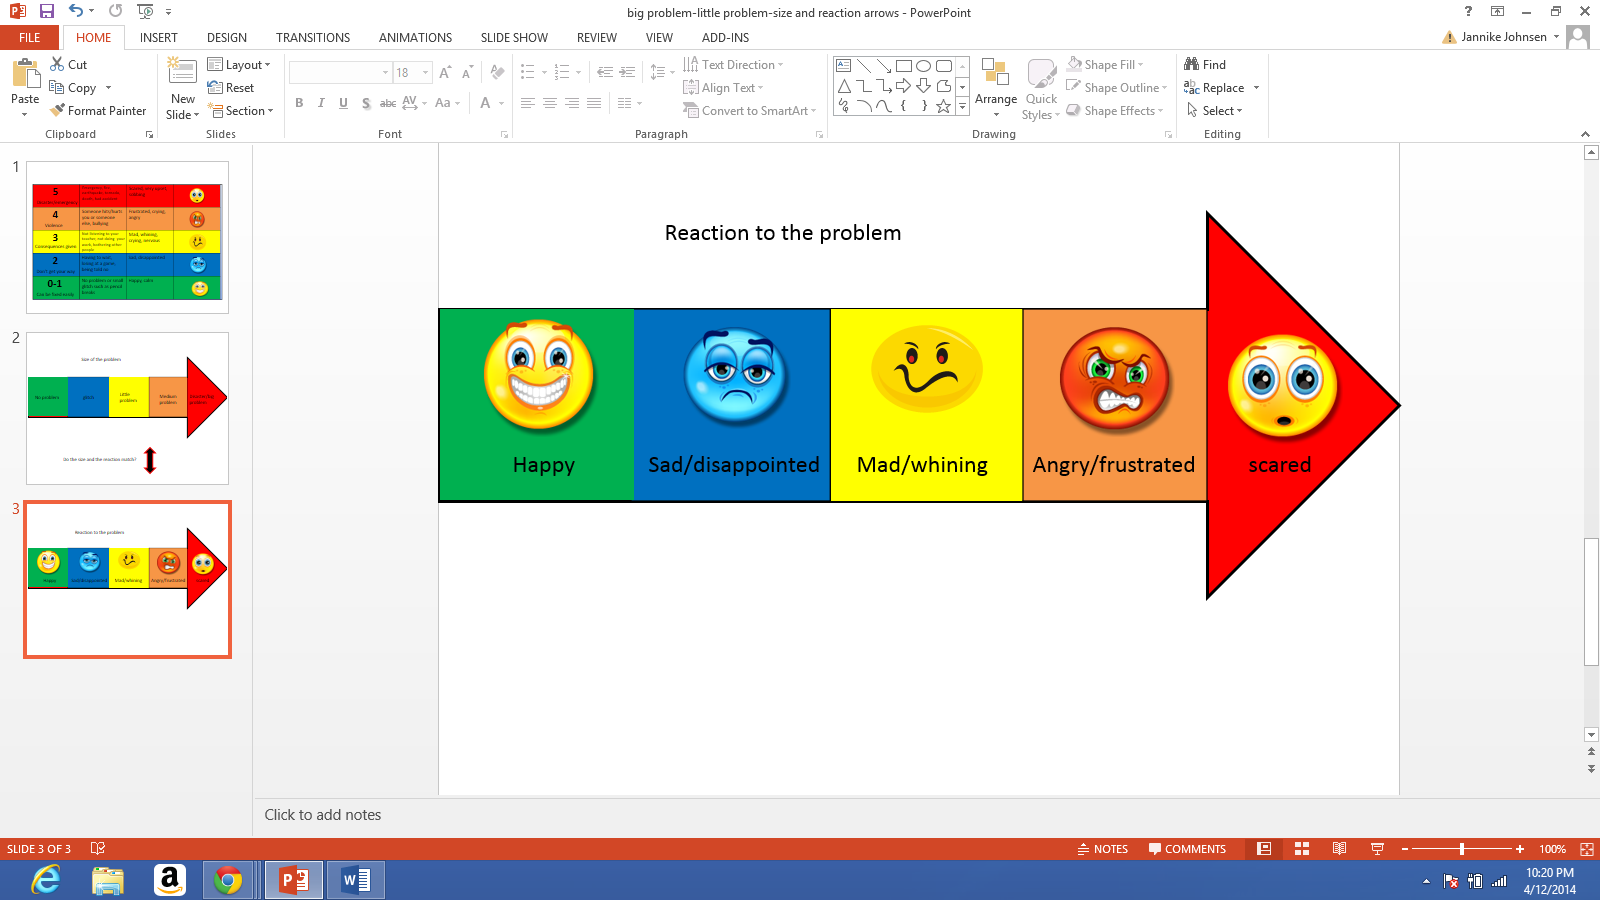
Task: Undo the last action
Action: [76, 11]
